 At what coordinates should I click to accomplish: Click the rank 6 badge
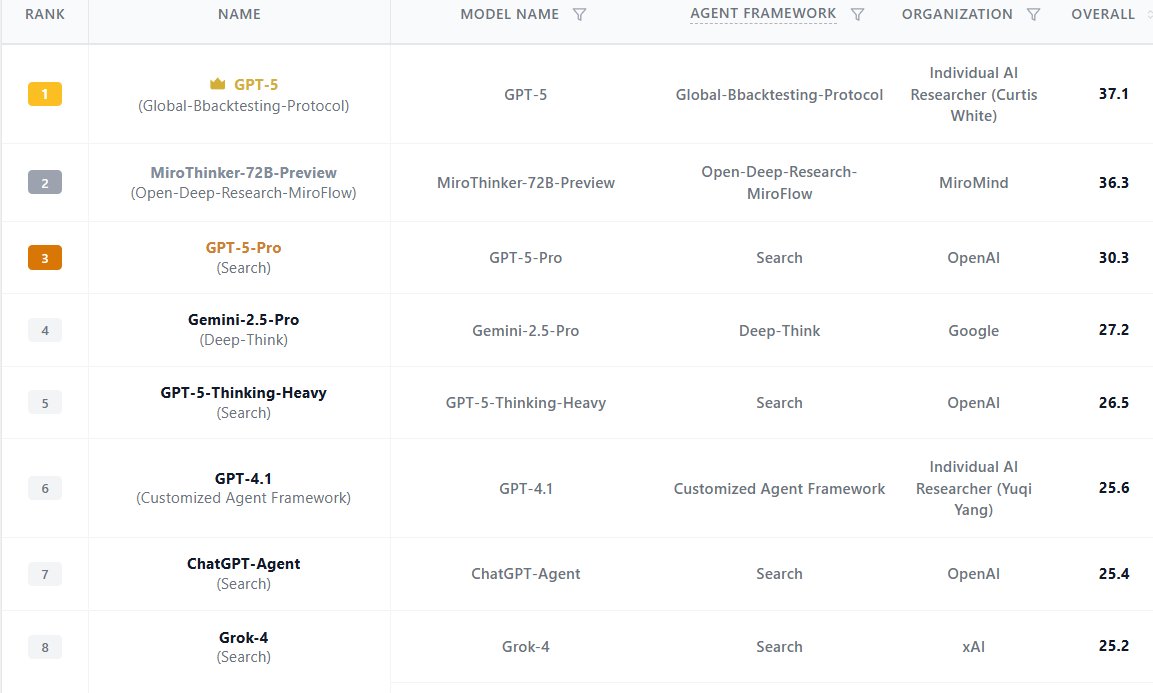(45, 488)
